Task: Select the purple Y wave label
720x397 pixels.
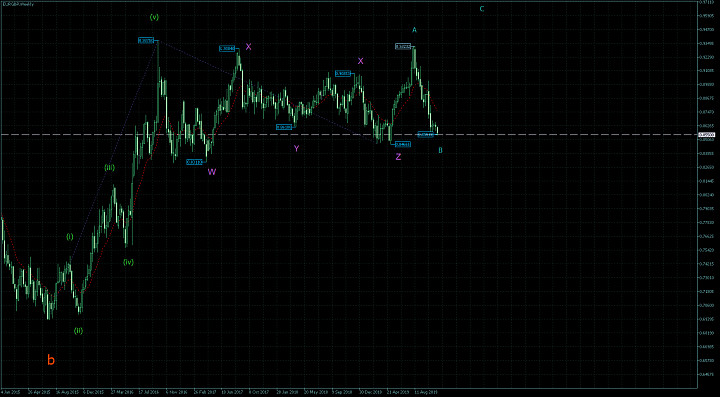Action: click(x=297, y=148)
